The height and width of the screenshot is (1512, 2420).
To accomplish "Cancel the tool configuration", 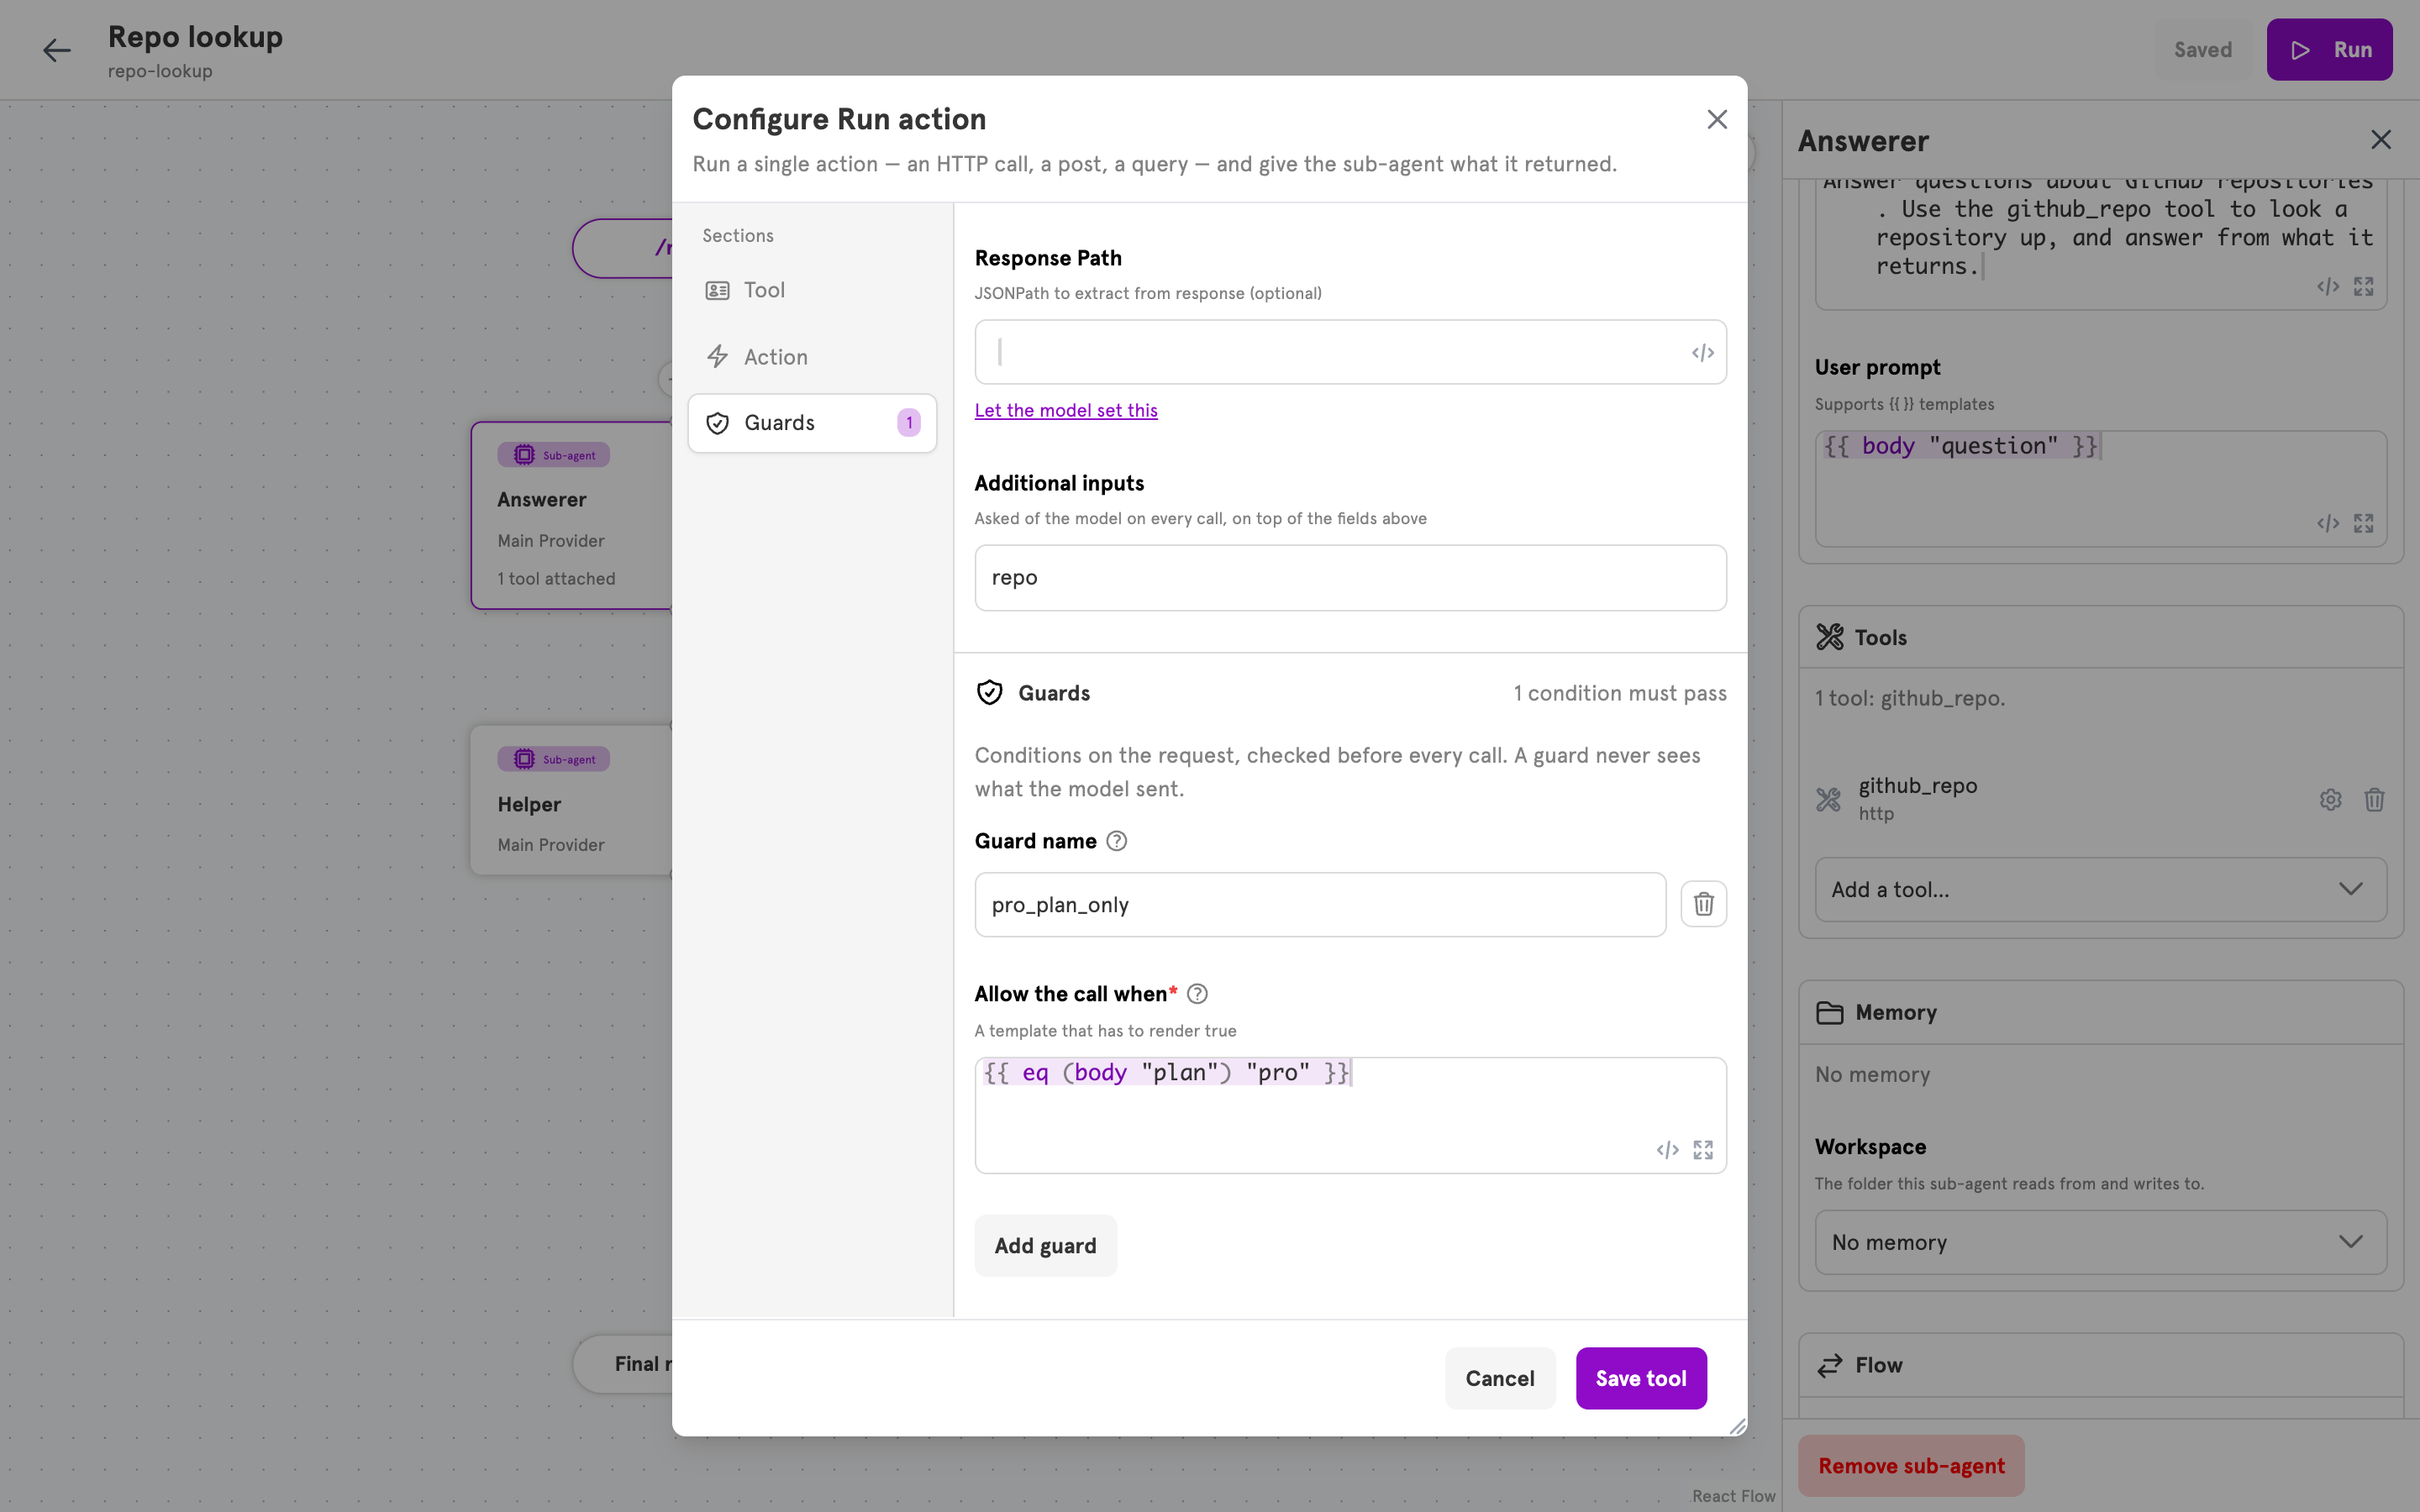I will point(1499,1378).
